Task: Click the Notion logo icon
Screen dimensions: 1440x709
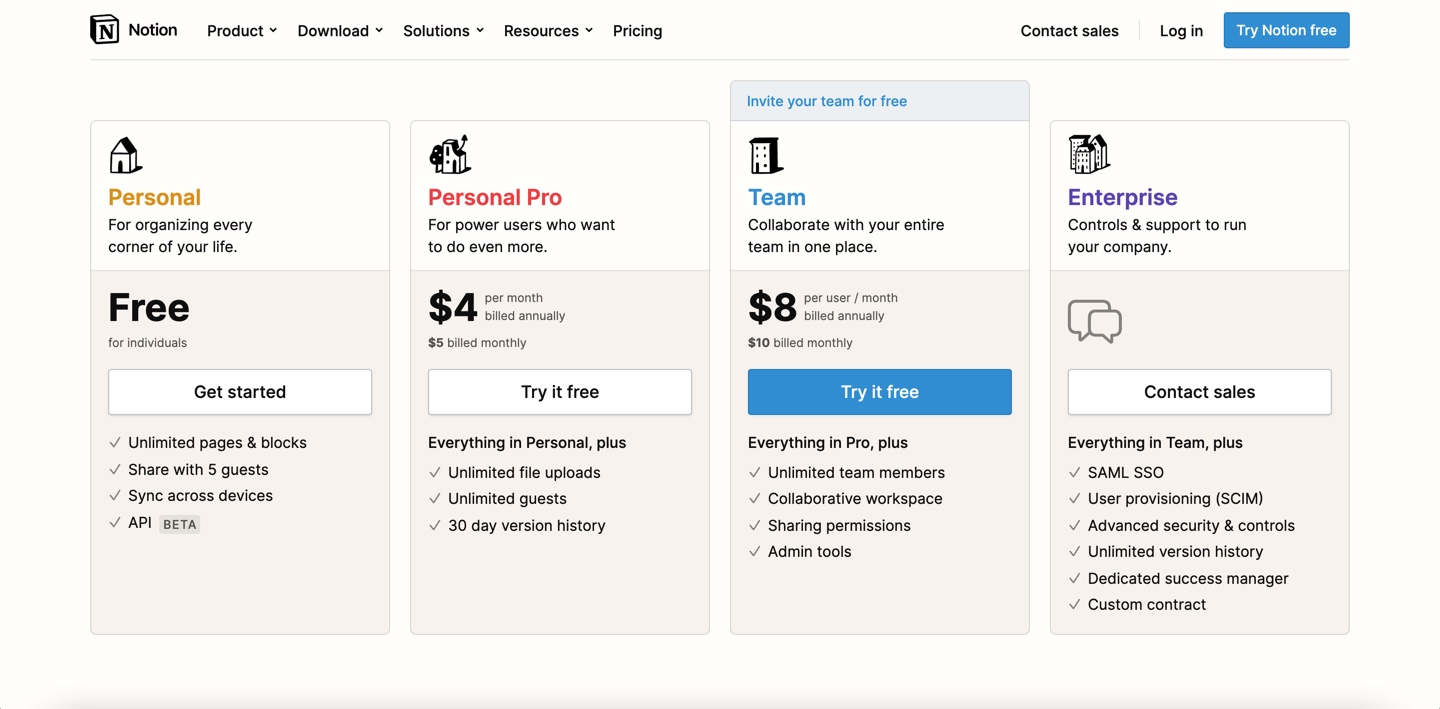Action: tap(105, 30)
